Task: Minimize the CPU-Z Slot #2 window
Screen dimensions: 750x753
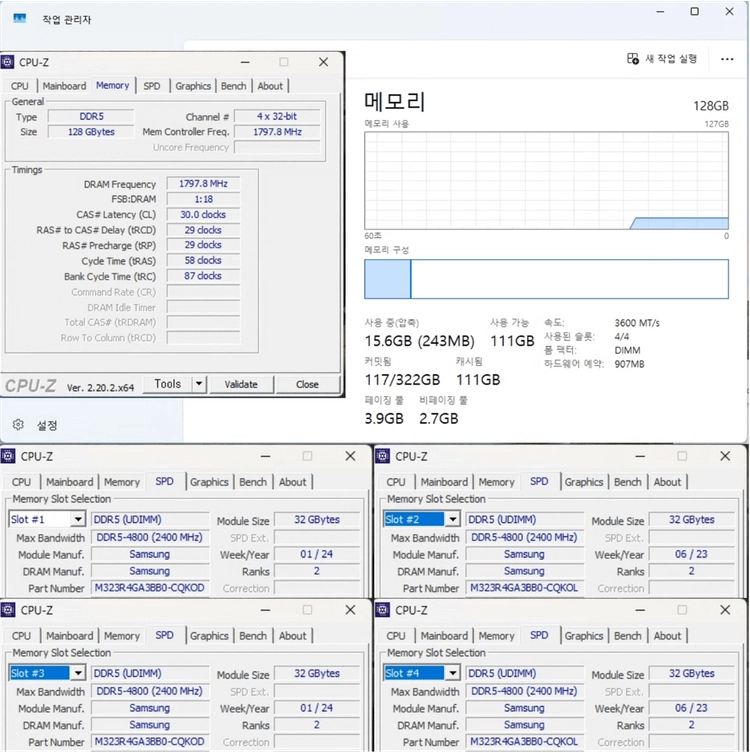Action: (640, 456)
